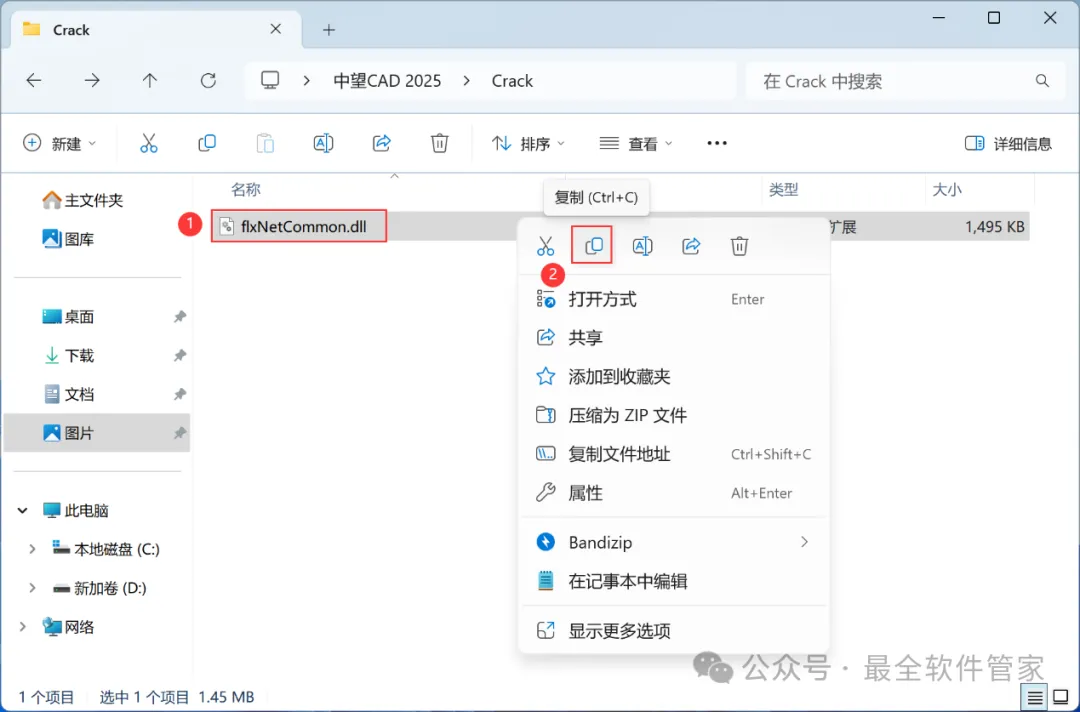Click the Copy icon in the toolbar
The image size is (1080, 712).
(207, 143)
